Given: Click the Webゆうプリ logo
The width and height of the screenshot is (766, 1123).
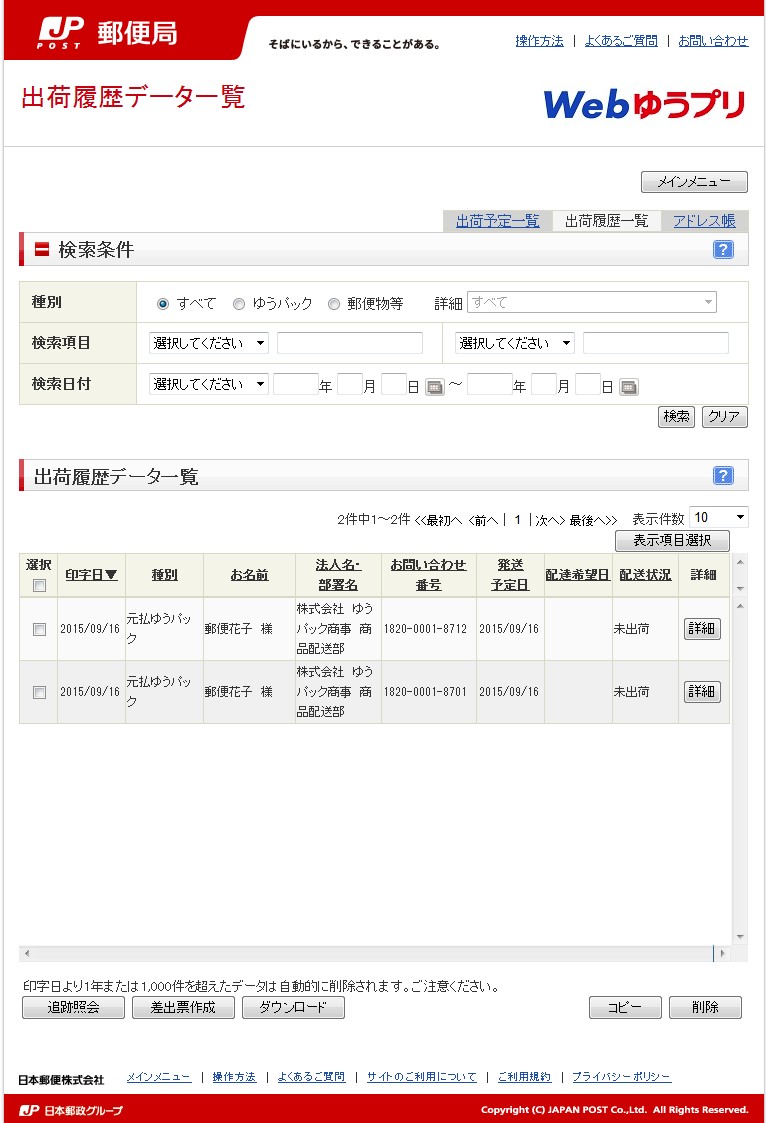Looking at the screenshot, I should tap(644, 105).
